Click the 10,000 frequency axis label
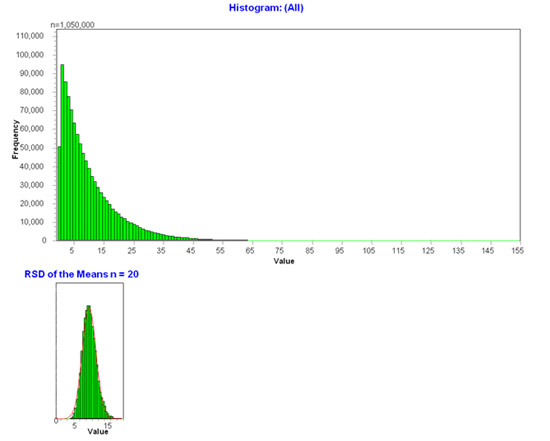Screen dimensions: 550x441 (x=32, y=222)
